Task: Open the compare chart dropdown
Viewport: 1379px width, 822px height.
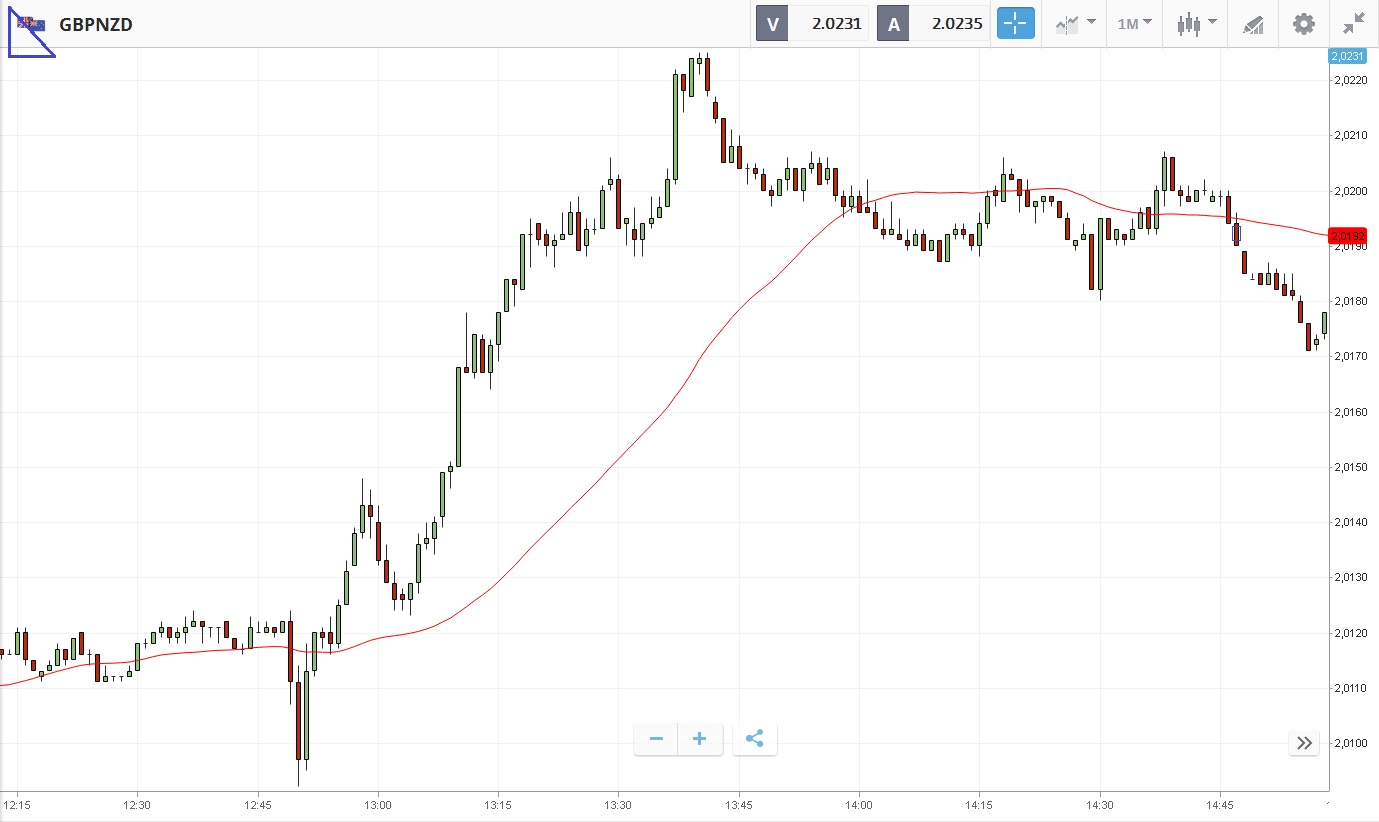Action: coord(1075,24)
